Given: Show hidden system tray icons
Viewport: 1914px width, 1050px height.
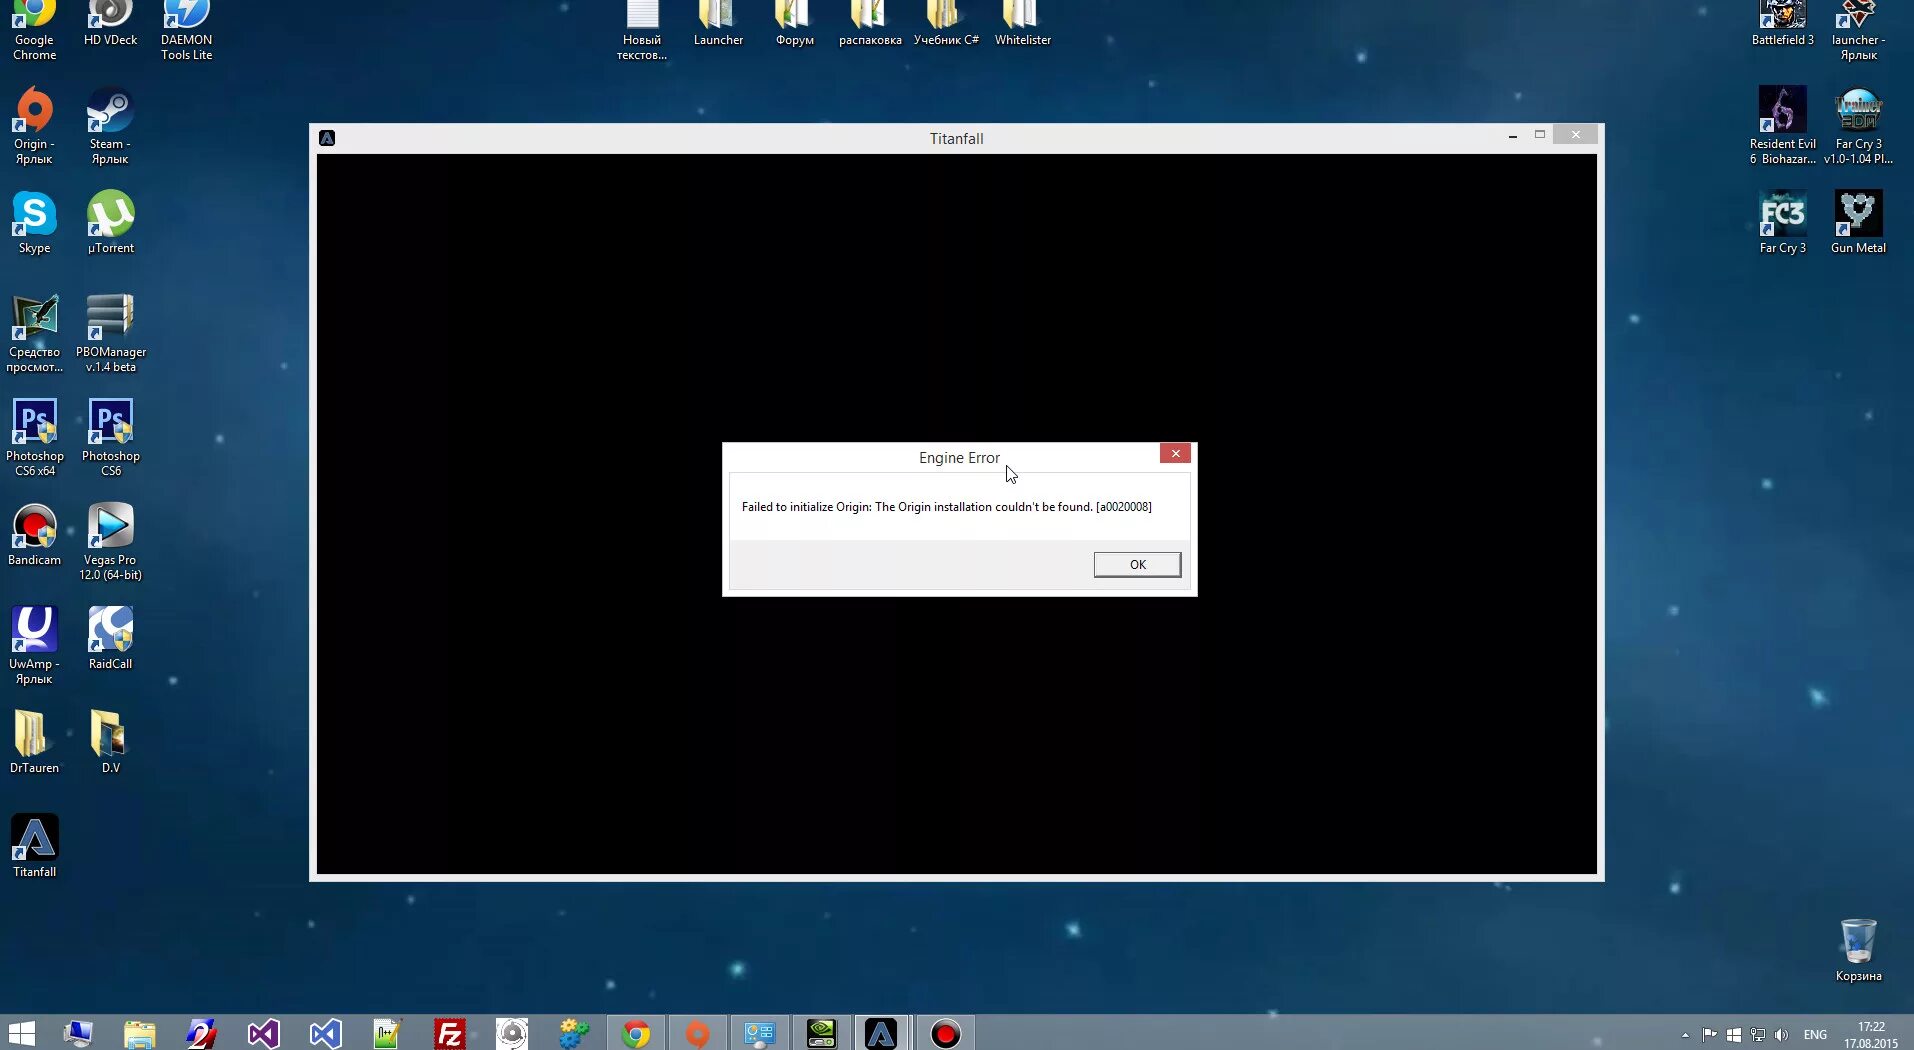Looking at the screenshot, I should (1685, 1035).
